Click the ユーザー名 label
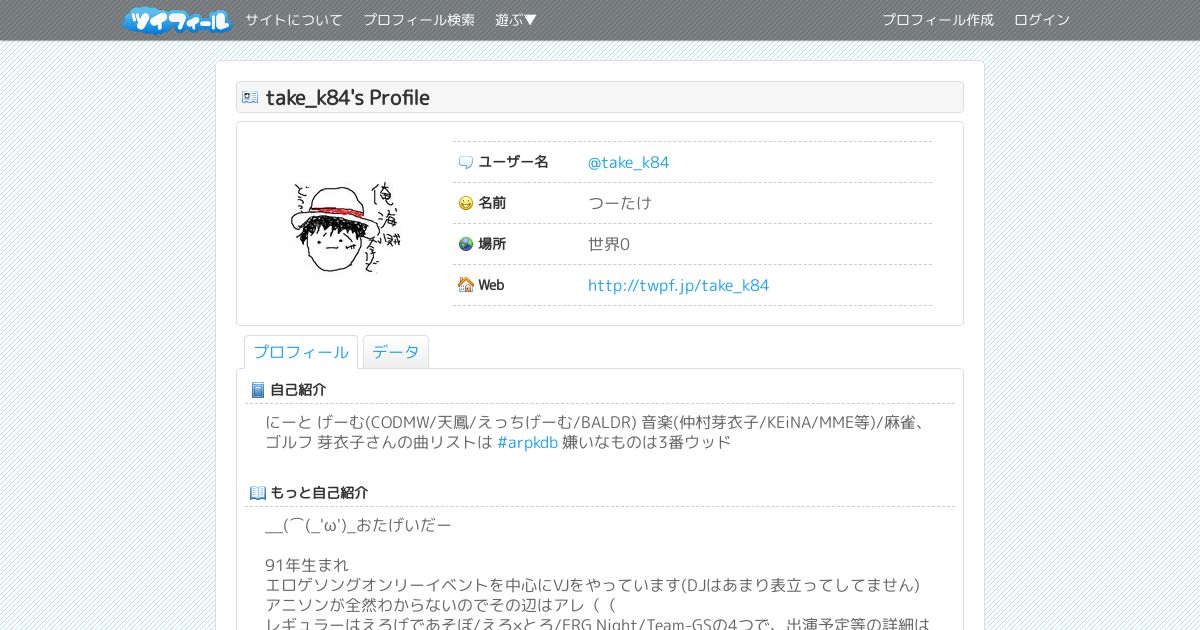 pyautogui.click(x=513, y=162)
